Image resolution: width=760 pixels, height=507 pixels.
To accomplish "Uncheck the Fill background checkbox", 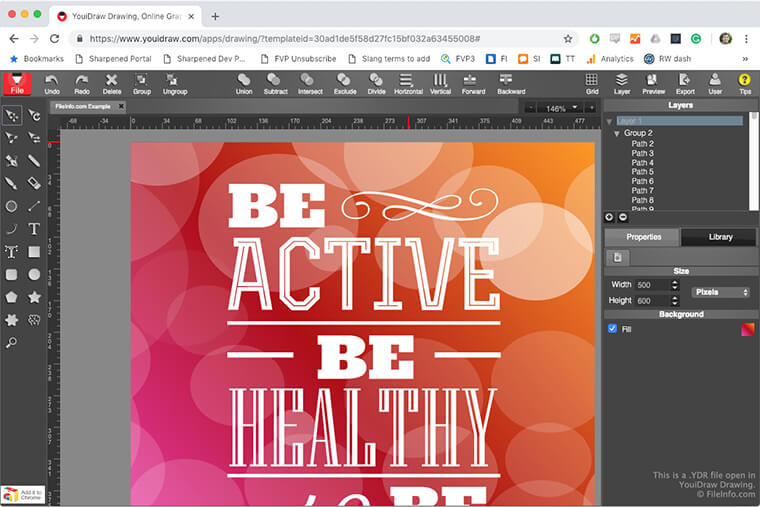I will click(x=613, y=328).
